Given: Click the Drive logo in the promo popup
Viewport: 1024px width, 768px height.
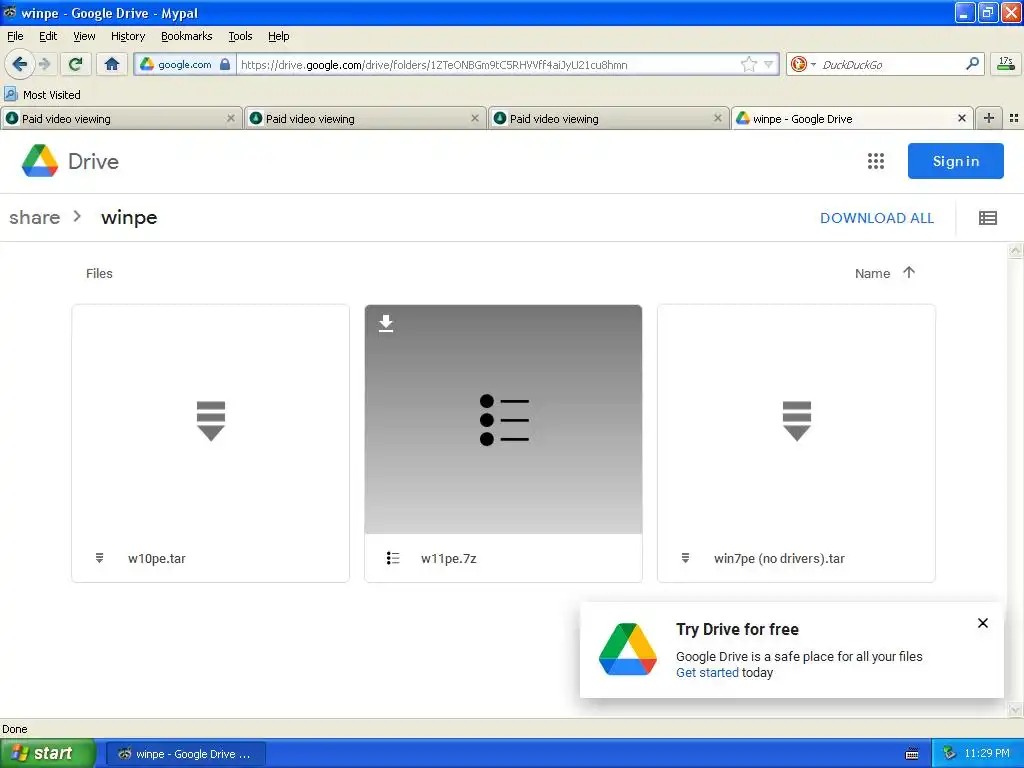Looking at the screenshot, I should coord(628,649).
